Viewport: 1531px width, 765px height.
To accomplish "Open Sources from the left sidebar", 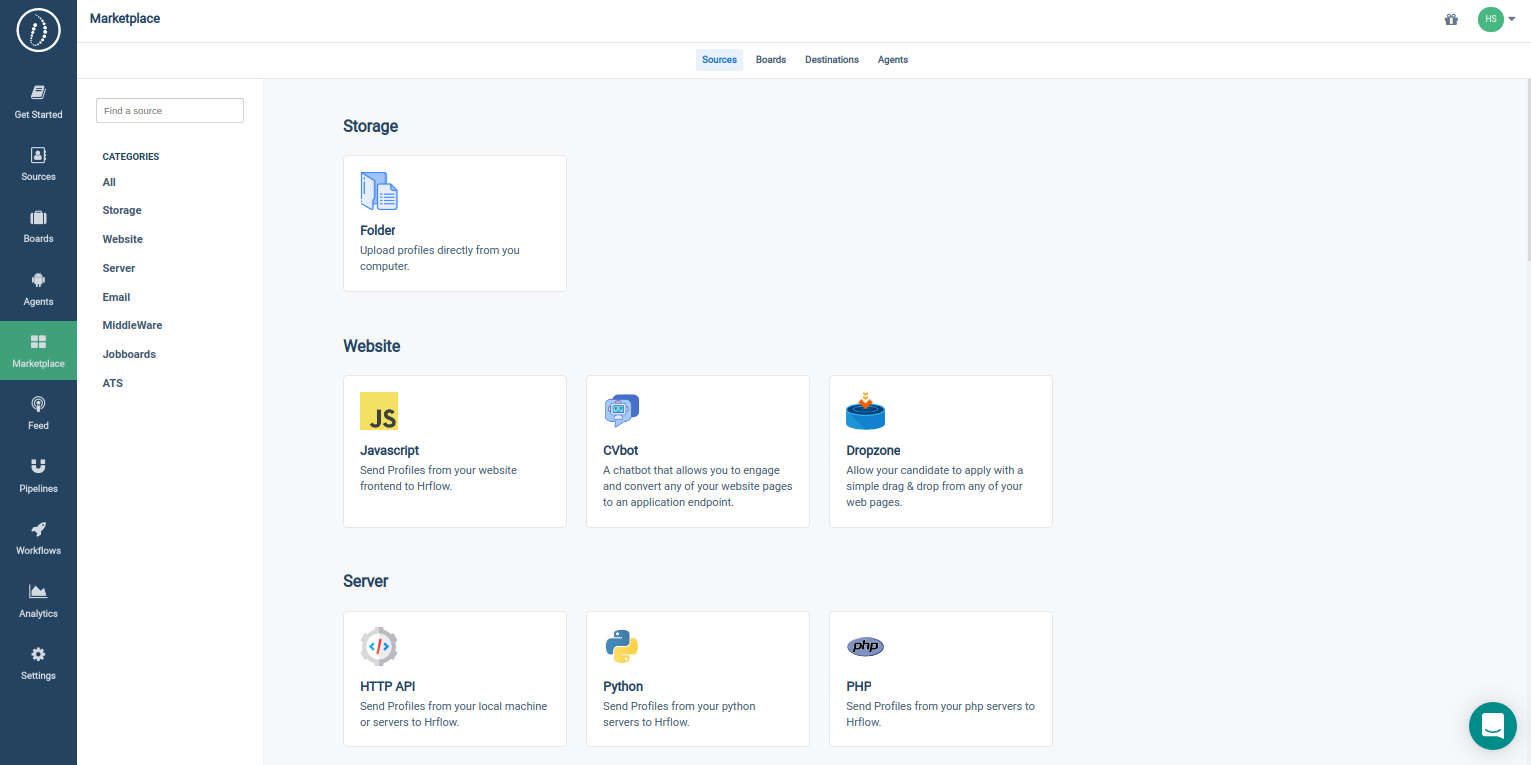I will point(38,163).
